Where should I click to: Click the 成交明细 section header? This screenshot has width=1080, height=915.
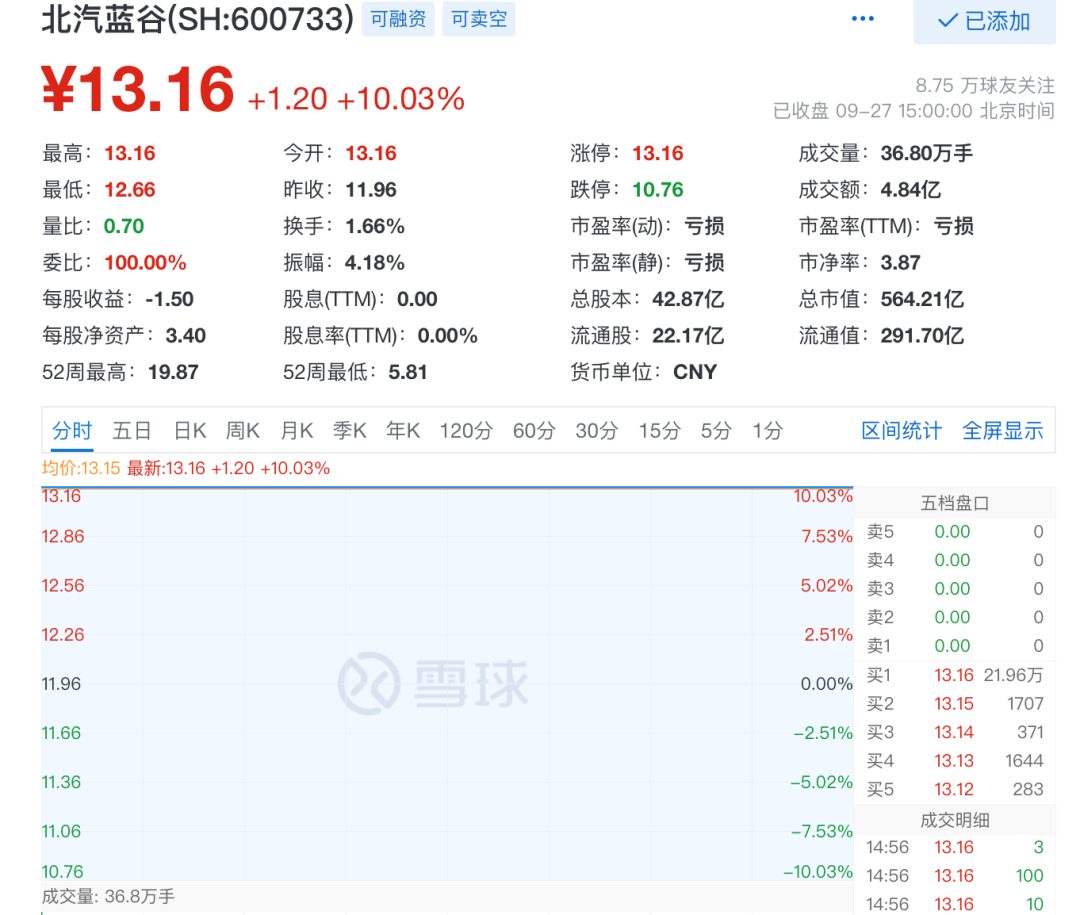pyautogui.click(x=955, y=820)
